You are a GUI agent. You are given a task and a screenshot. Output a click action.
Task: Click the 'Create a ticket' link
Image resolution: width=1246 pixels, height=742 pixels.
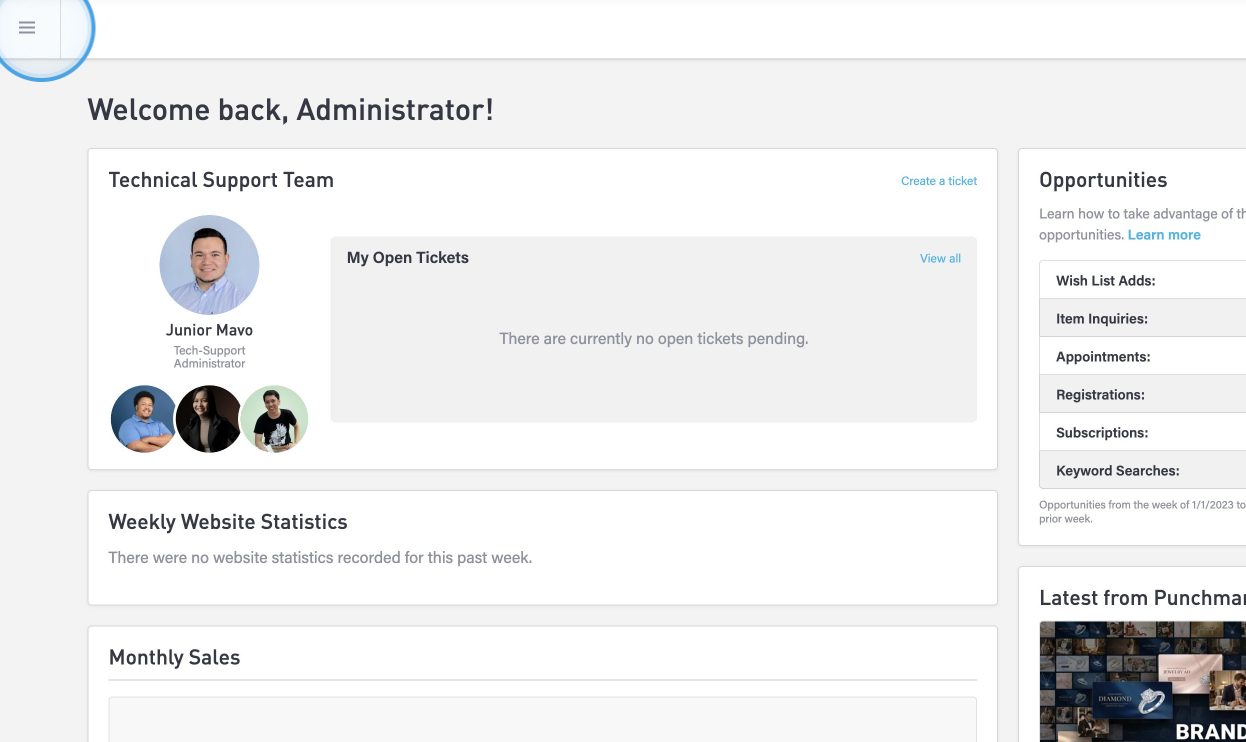click(x=938, y=181)
